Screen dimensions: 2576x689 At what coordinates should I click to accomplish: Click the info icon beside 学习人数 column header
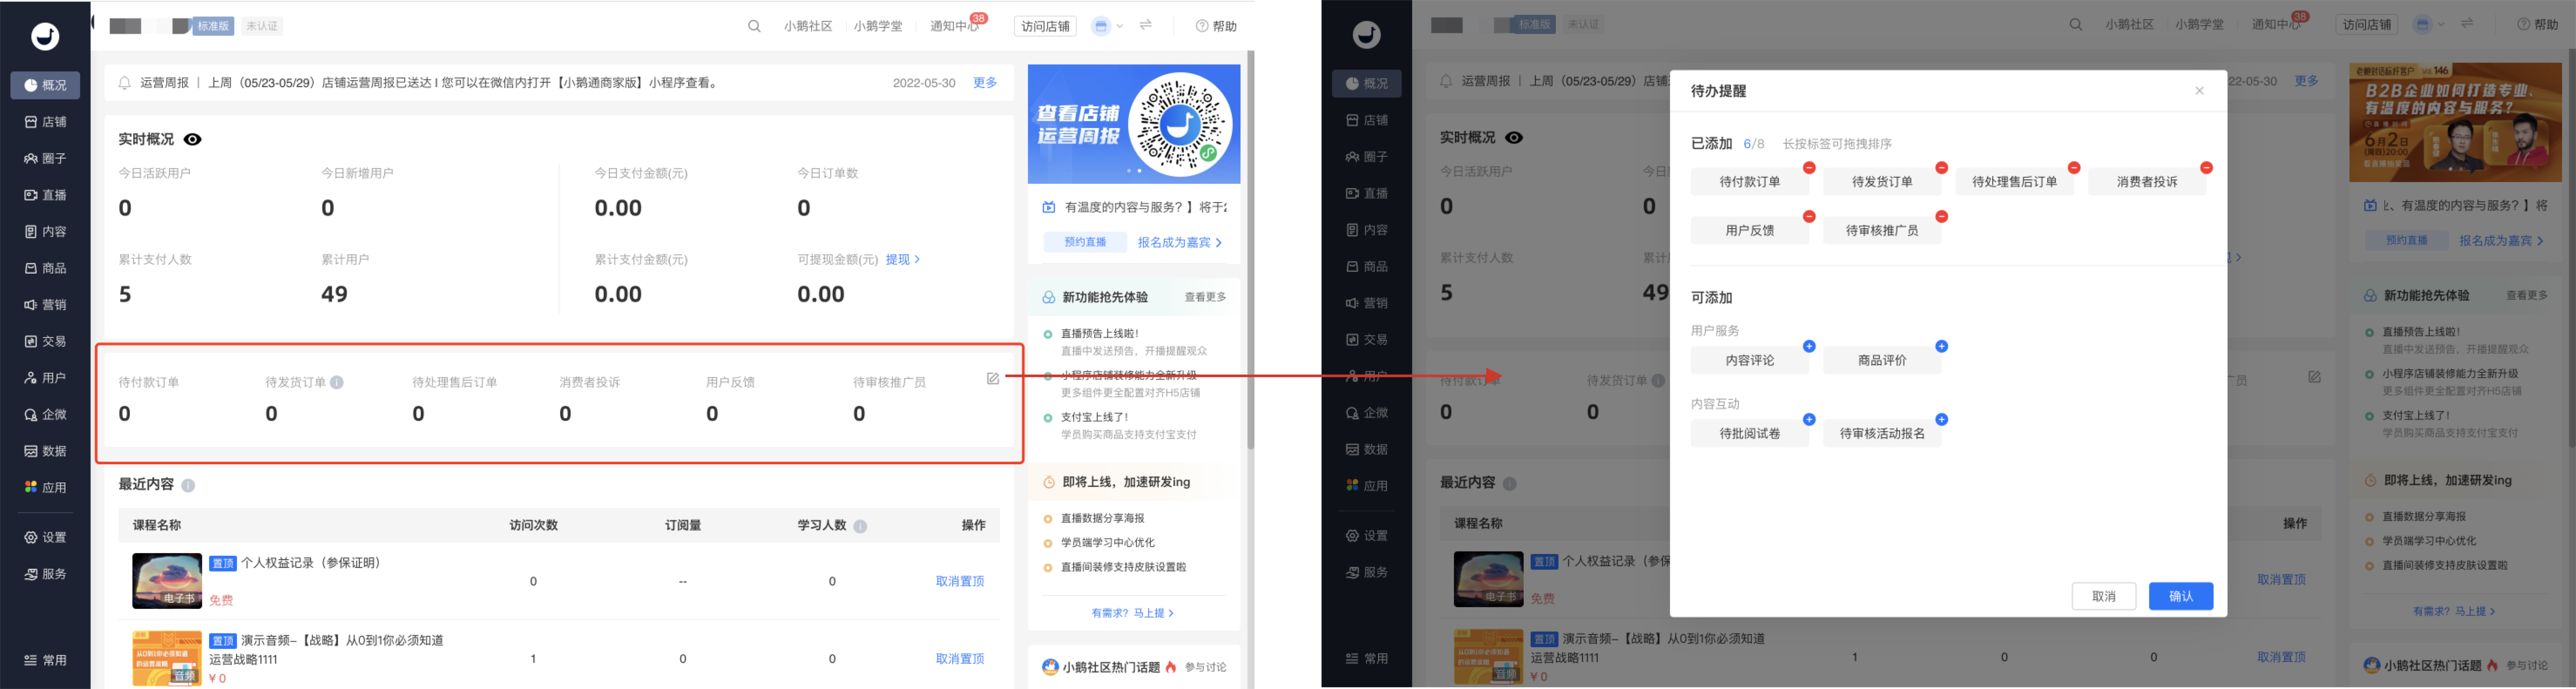(x=860, y=526)
